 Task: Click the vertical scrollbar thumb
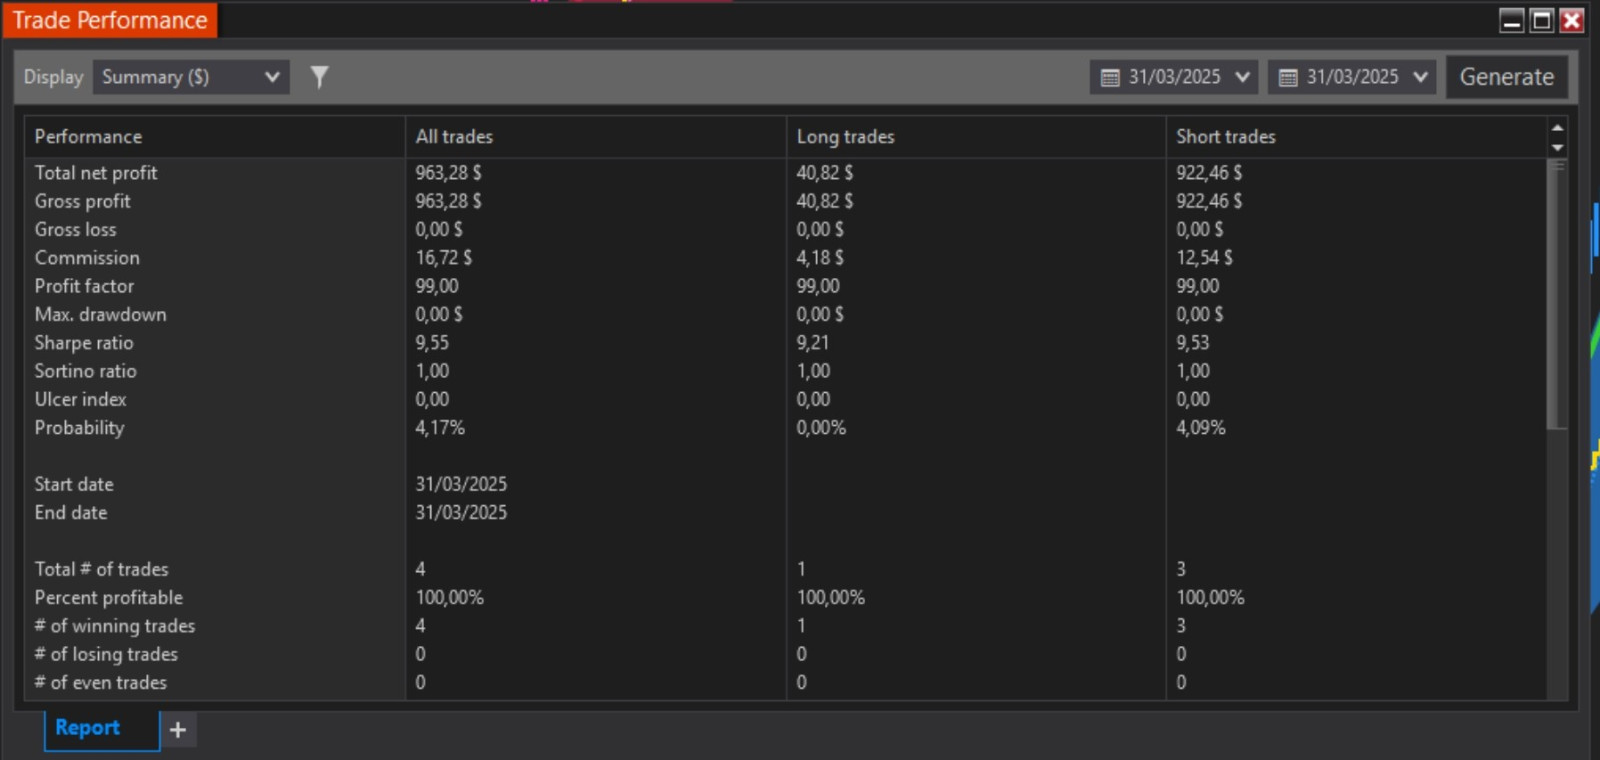coord(1557,295)
